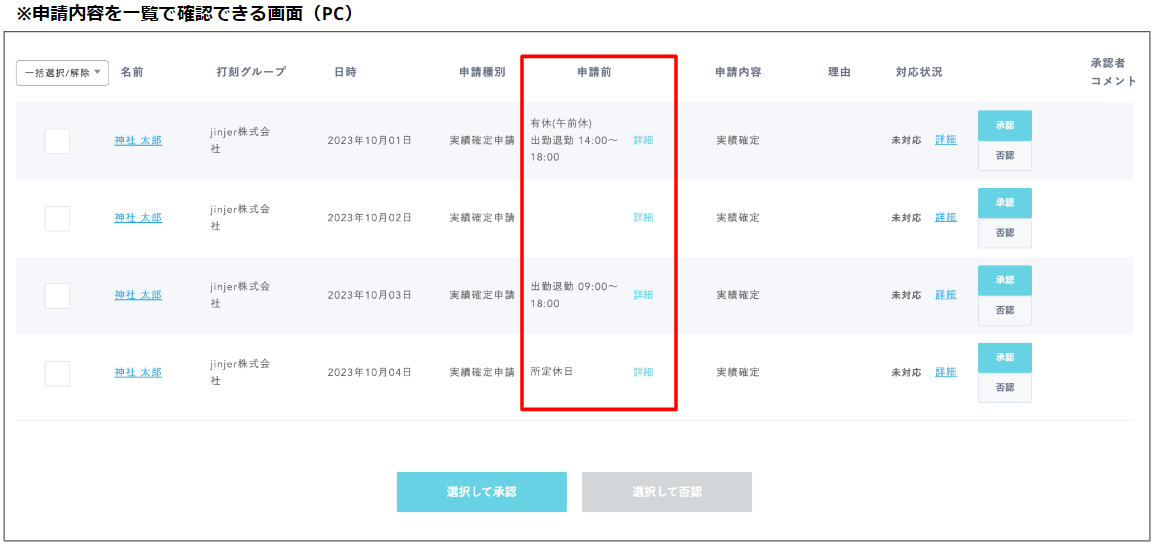Open 神社 太郎 link in the 10月01日 row
The image size is (1155, 547).
point(138,141)
